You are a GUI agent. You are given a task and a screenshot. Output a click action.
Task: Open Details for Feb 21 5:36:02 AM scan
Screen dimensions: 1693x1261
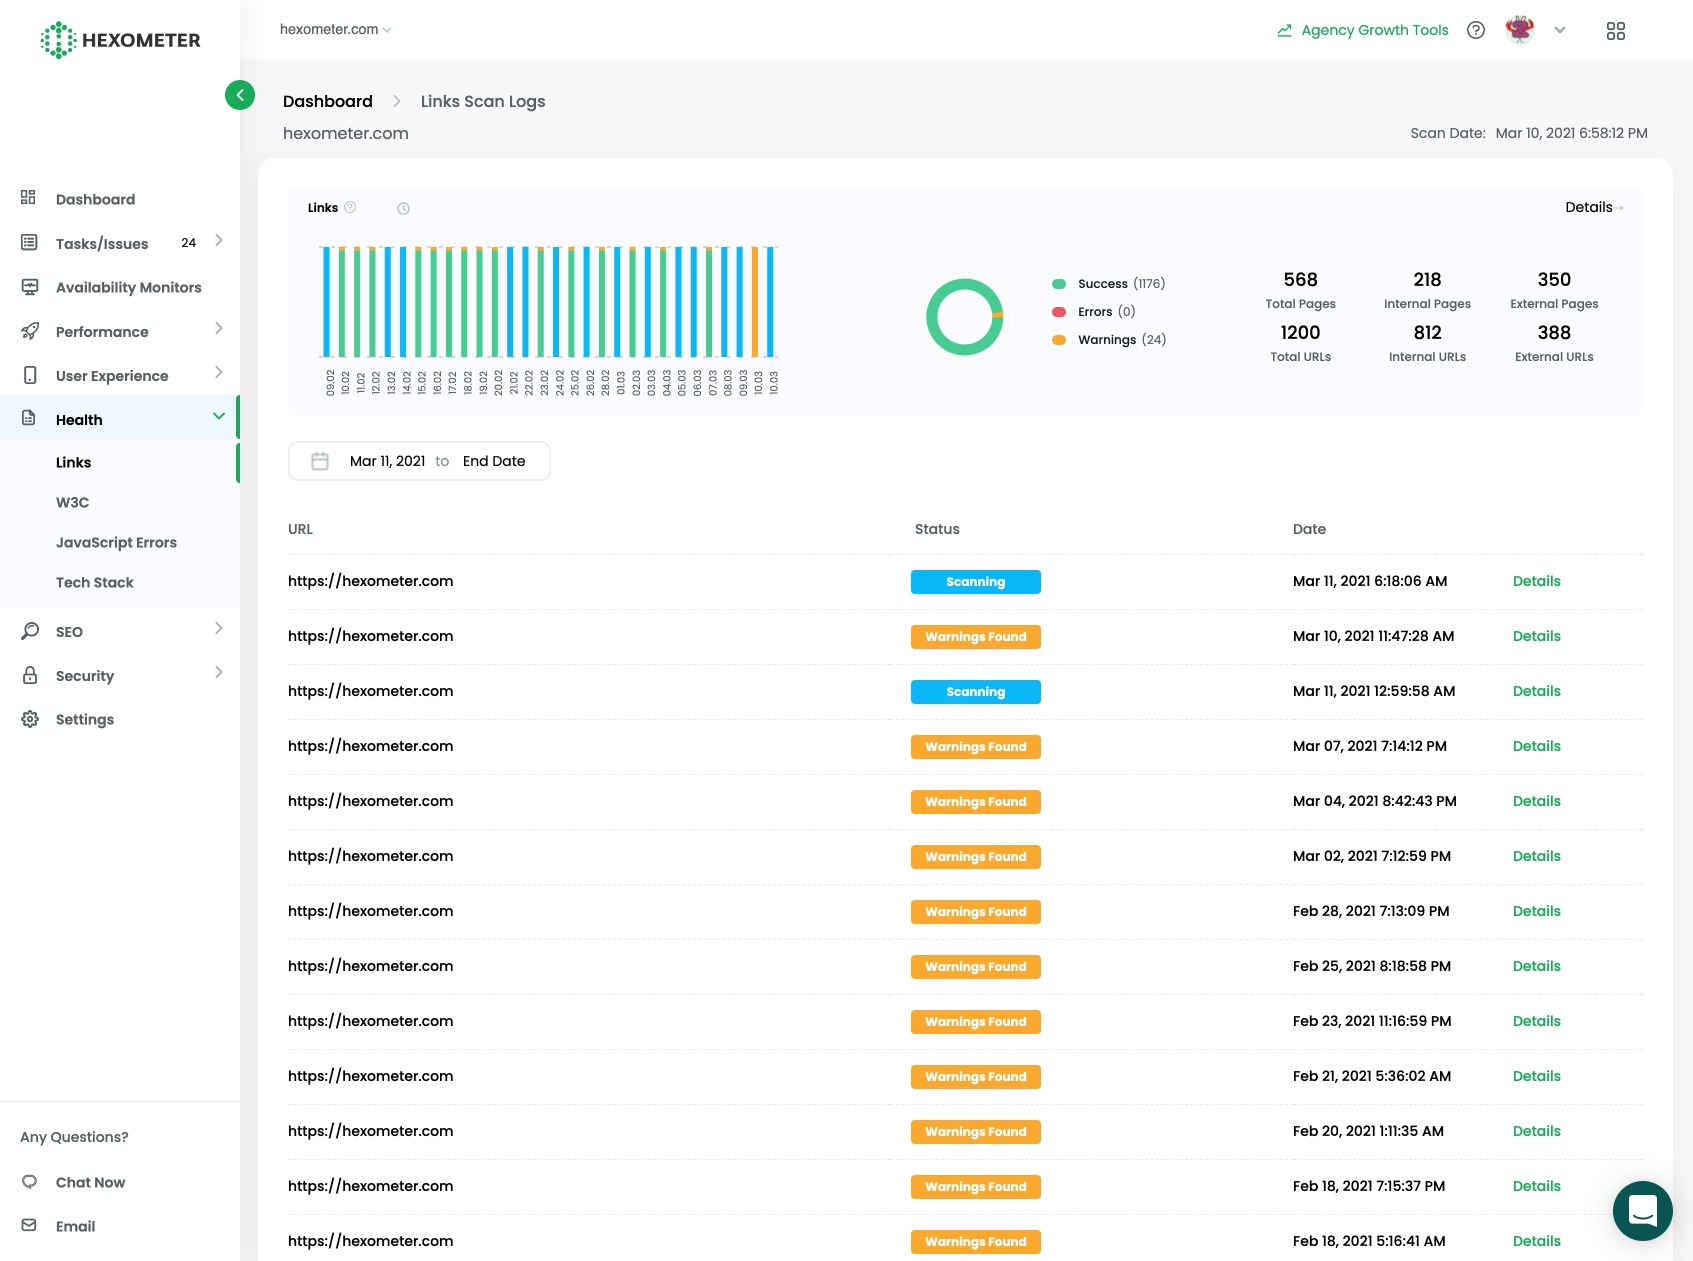coord(1537,1076)
